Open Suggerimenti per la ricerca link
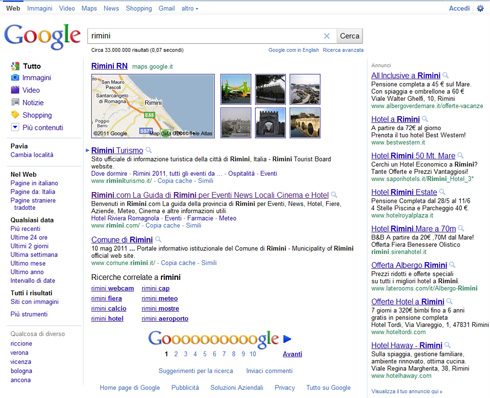Viewport: 490px width, 398px height. (x=196, y=371)
